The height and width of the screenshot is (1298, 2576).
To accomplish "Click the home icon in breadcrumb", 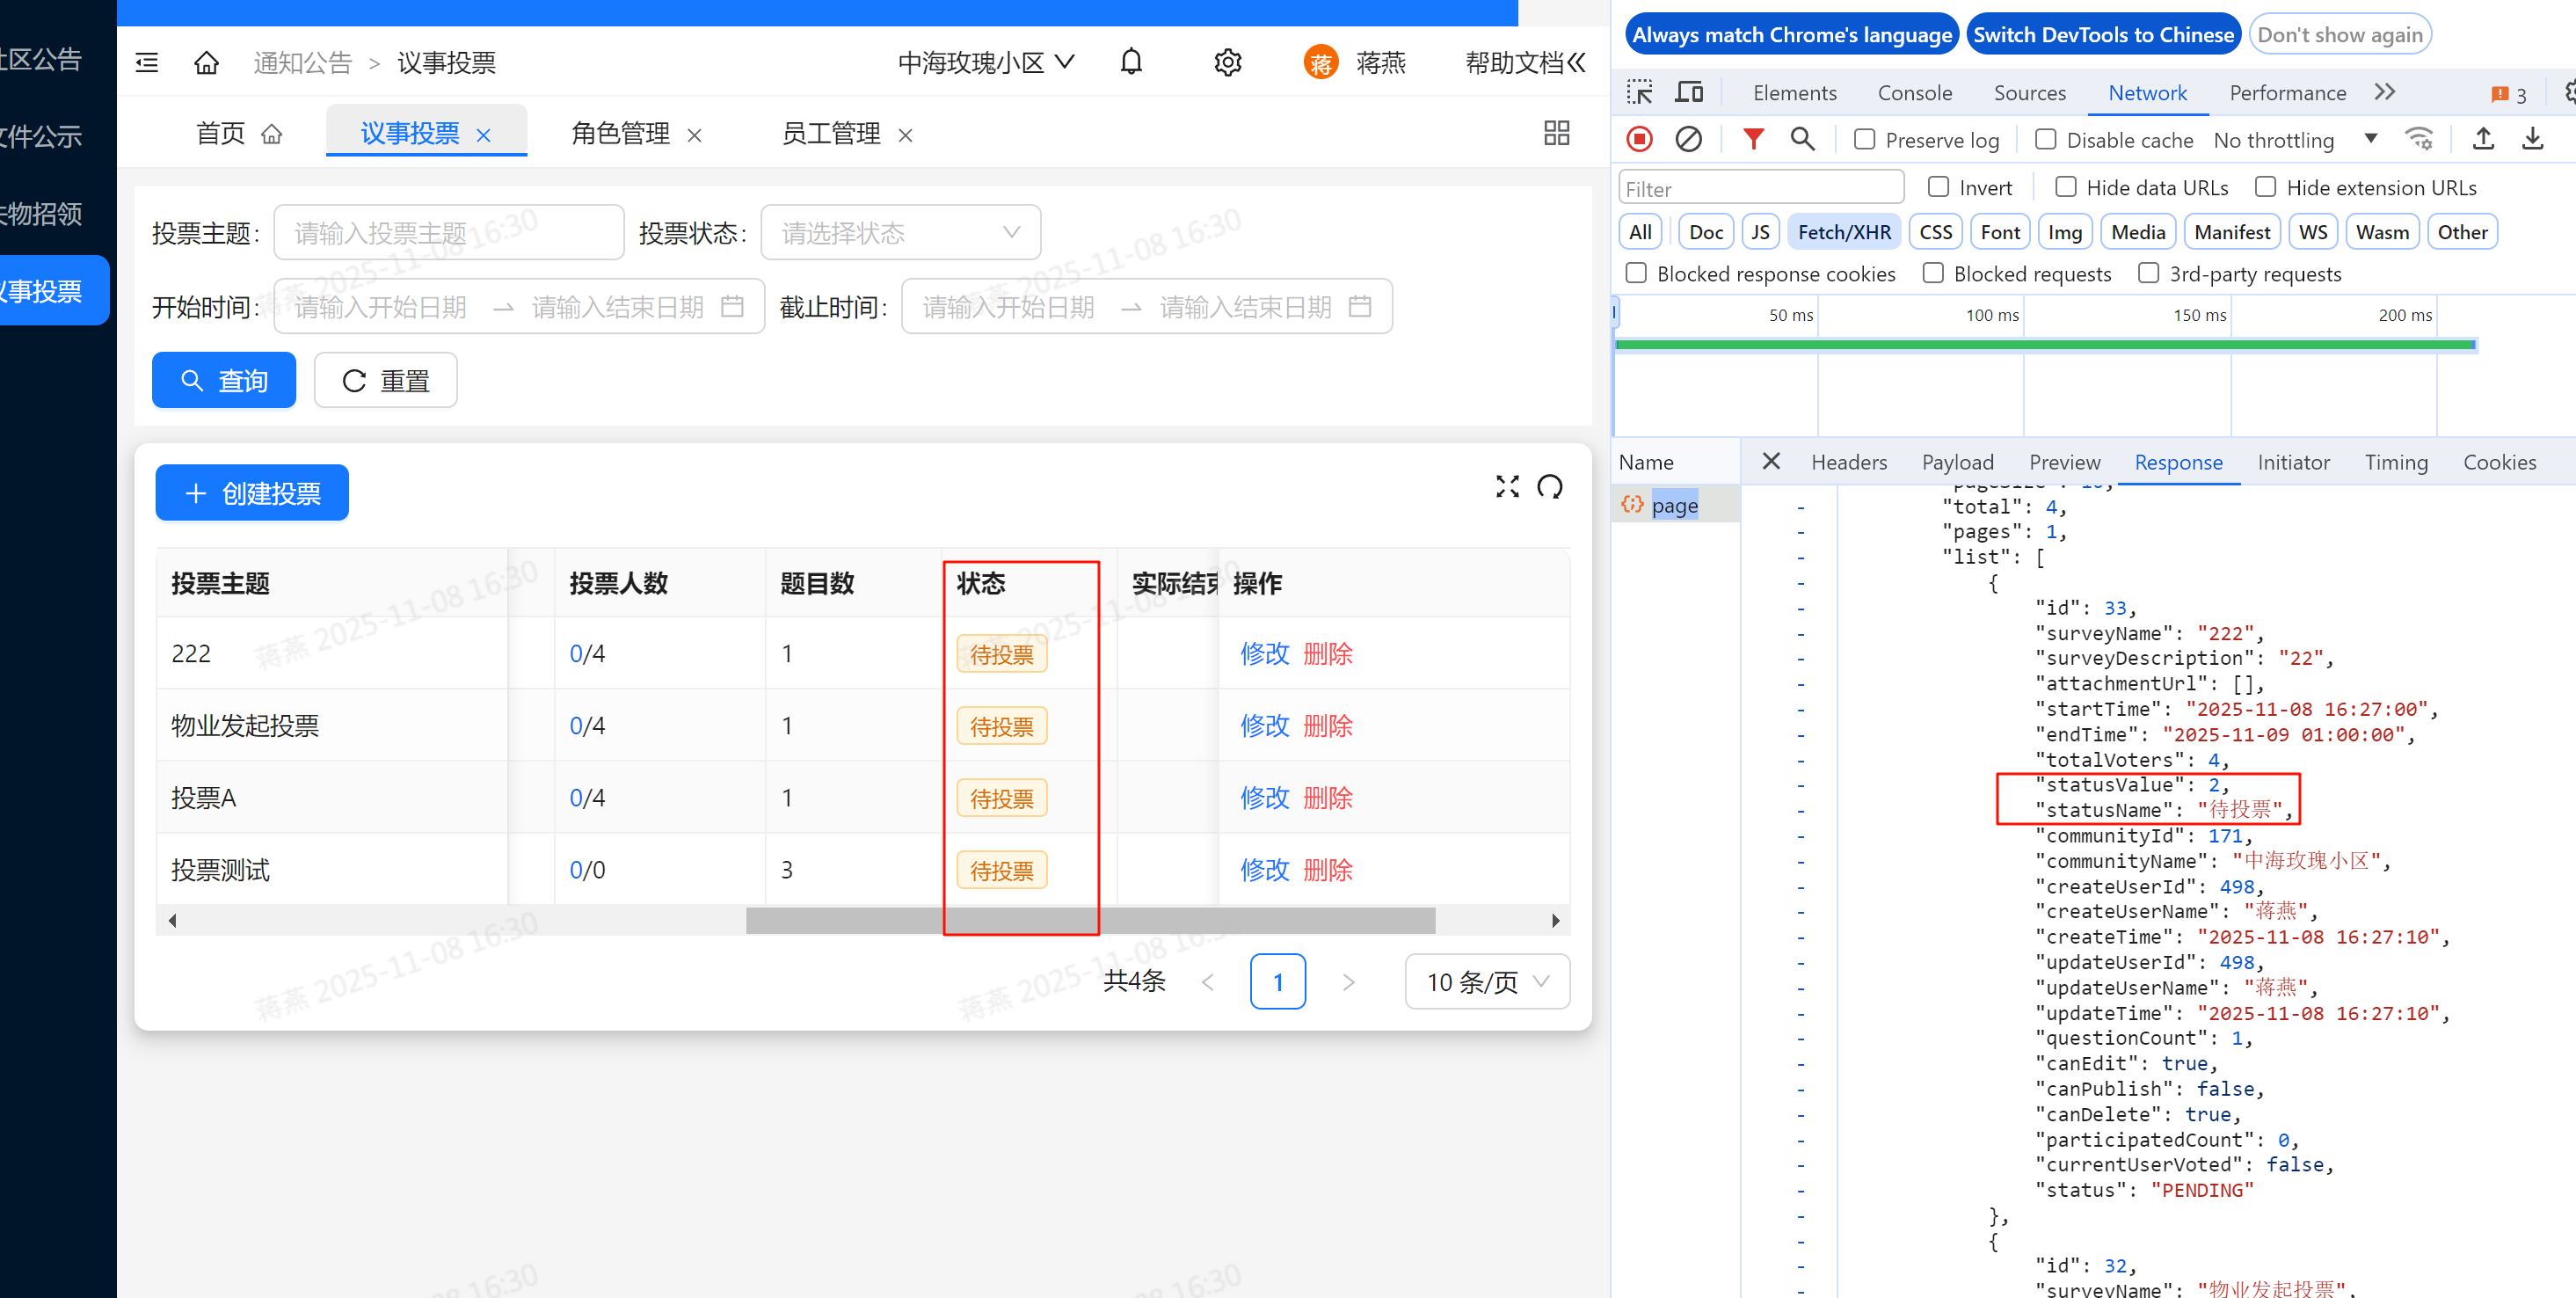I will [x=206, y=63].
